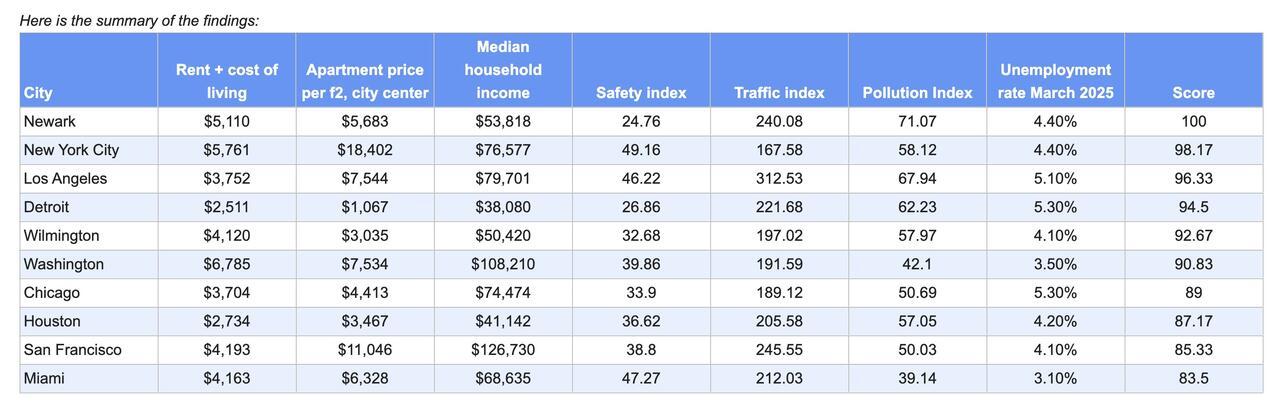Click the Apartment price per f2 header
The width and height of the screenshot is (1280, 407).
pyautogui.click(x=365, y=81)
